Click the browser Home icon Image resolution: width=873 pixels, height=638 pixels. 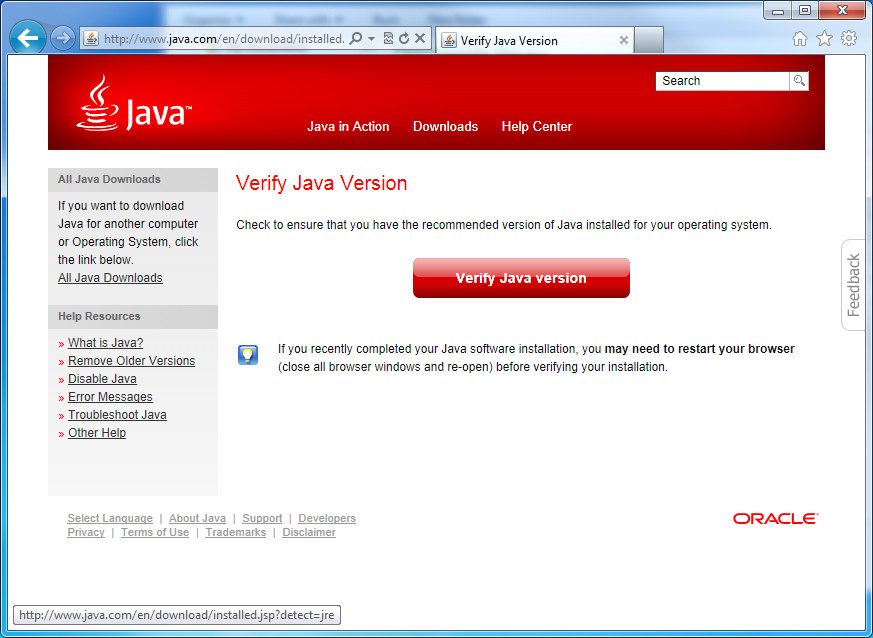tap(800, 37)
